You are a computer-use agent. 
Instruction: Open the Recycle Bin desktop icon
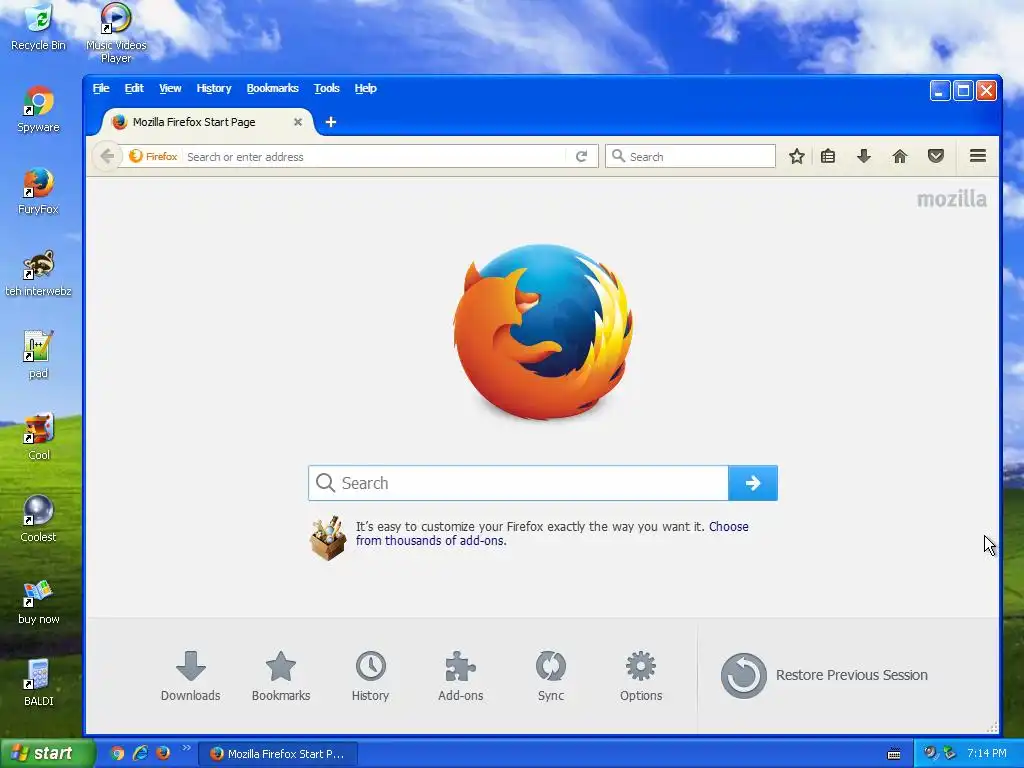38,27
